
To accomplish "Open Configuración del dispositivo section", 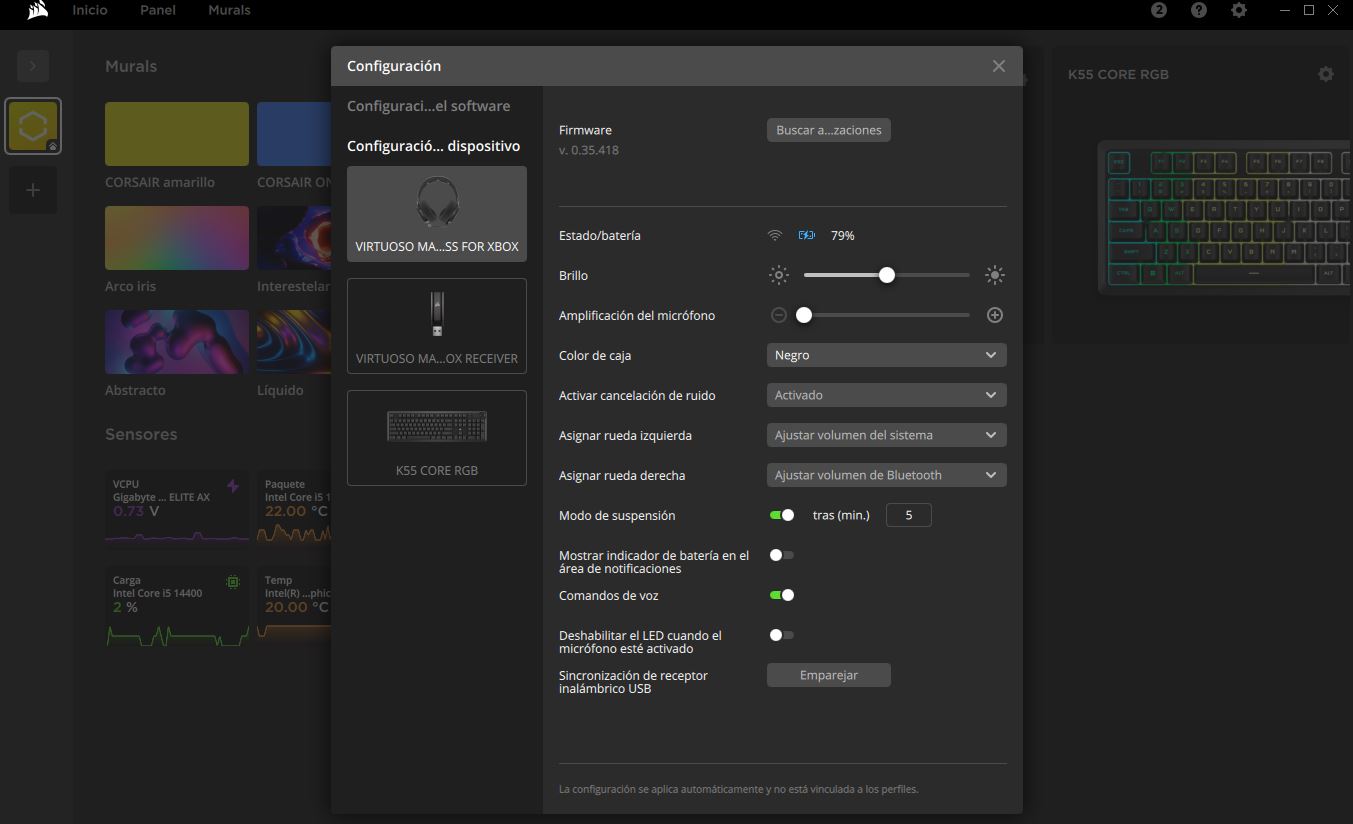I will 434,146.
